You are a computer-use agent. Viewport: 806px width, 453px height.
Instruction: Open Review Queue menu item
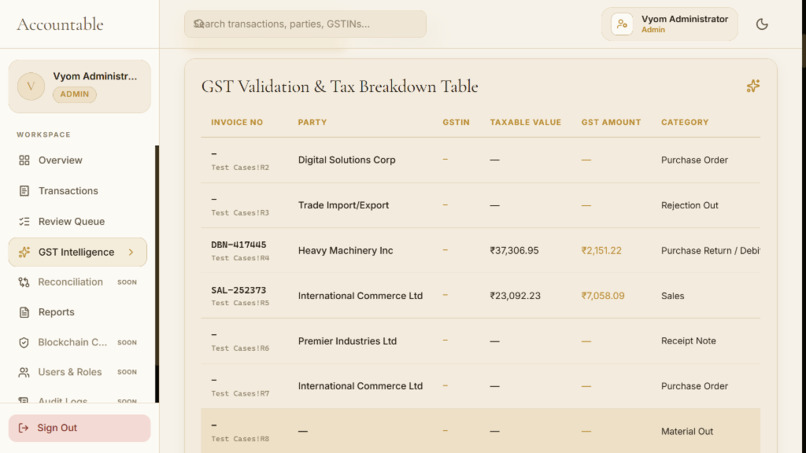(x=77, y=222)
